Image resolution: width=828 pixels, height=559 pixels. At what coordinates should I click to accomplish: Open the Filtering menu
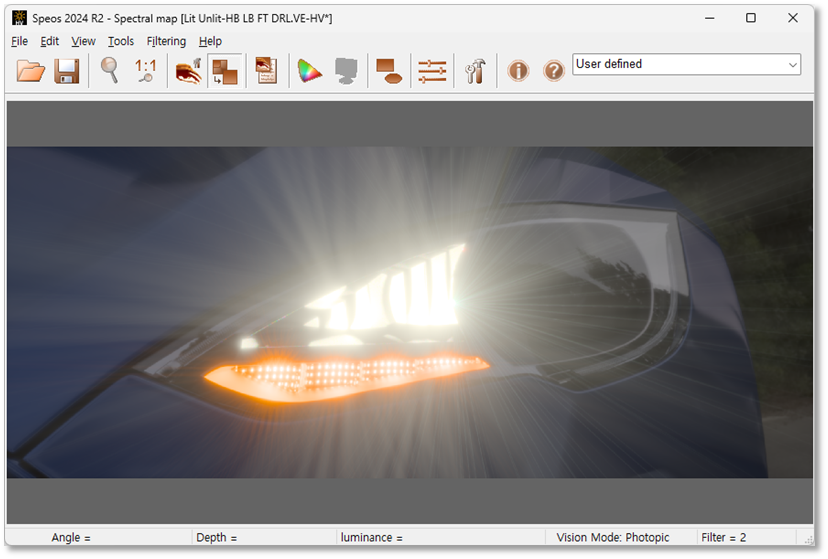(x=166, y=41)
